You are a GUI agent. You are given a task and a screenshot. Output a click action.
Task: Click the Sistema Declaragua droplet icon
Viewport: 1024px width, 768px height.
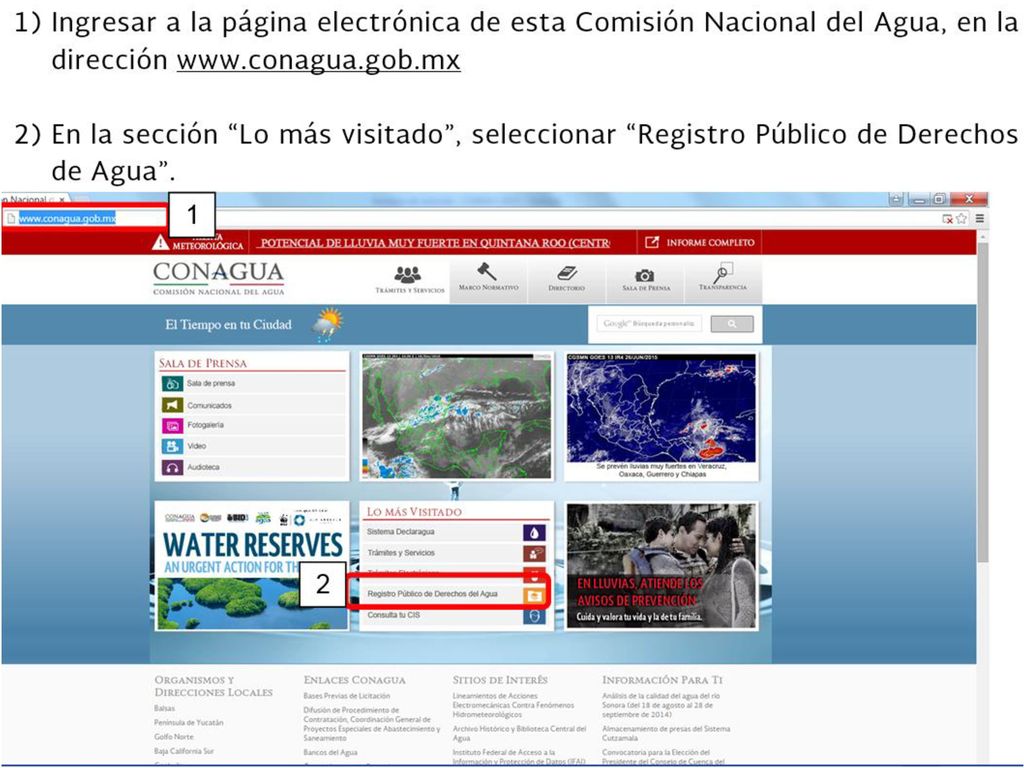(534, 532)
